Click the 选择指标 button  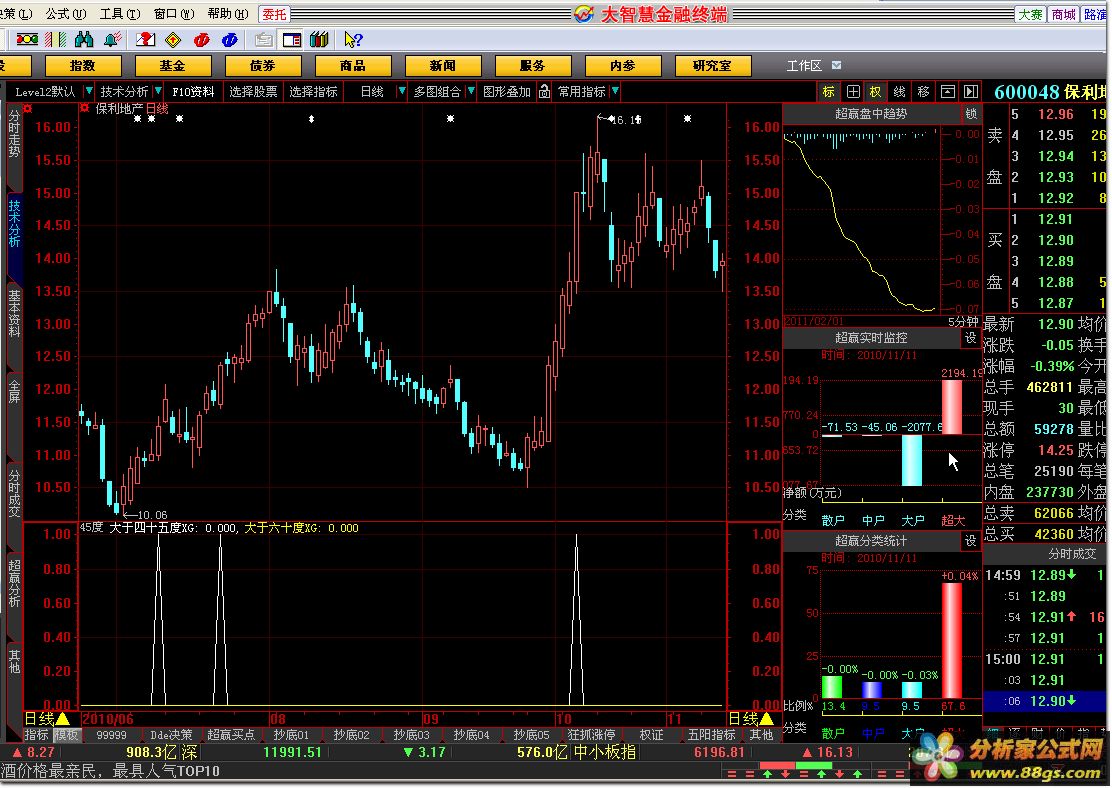(313, 91)
